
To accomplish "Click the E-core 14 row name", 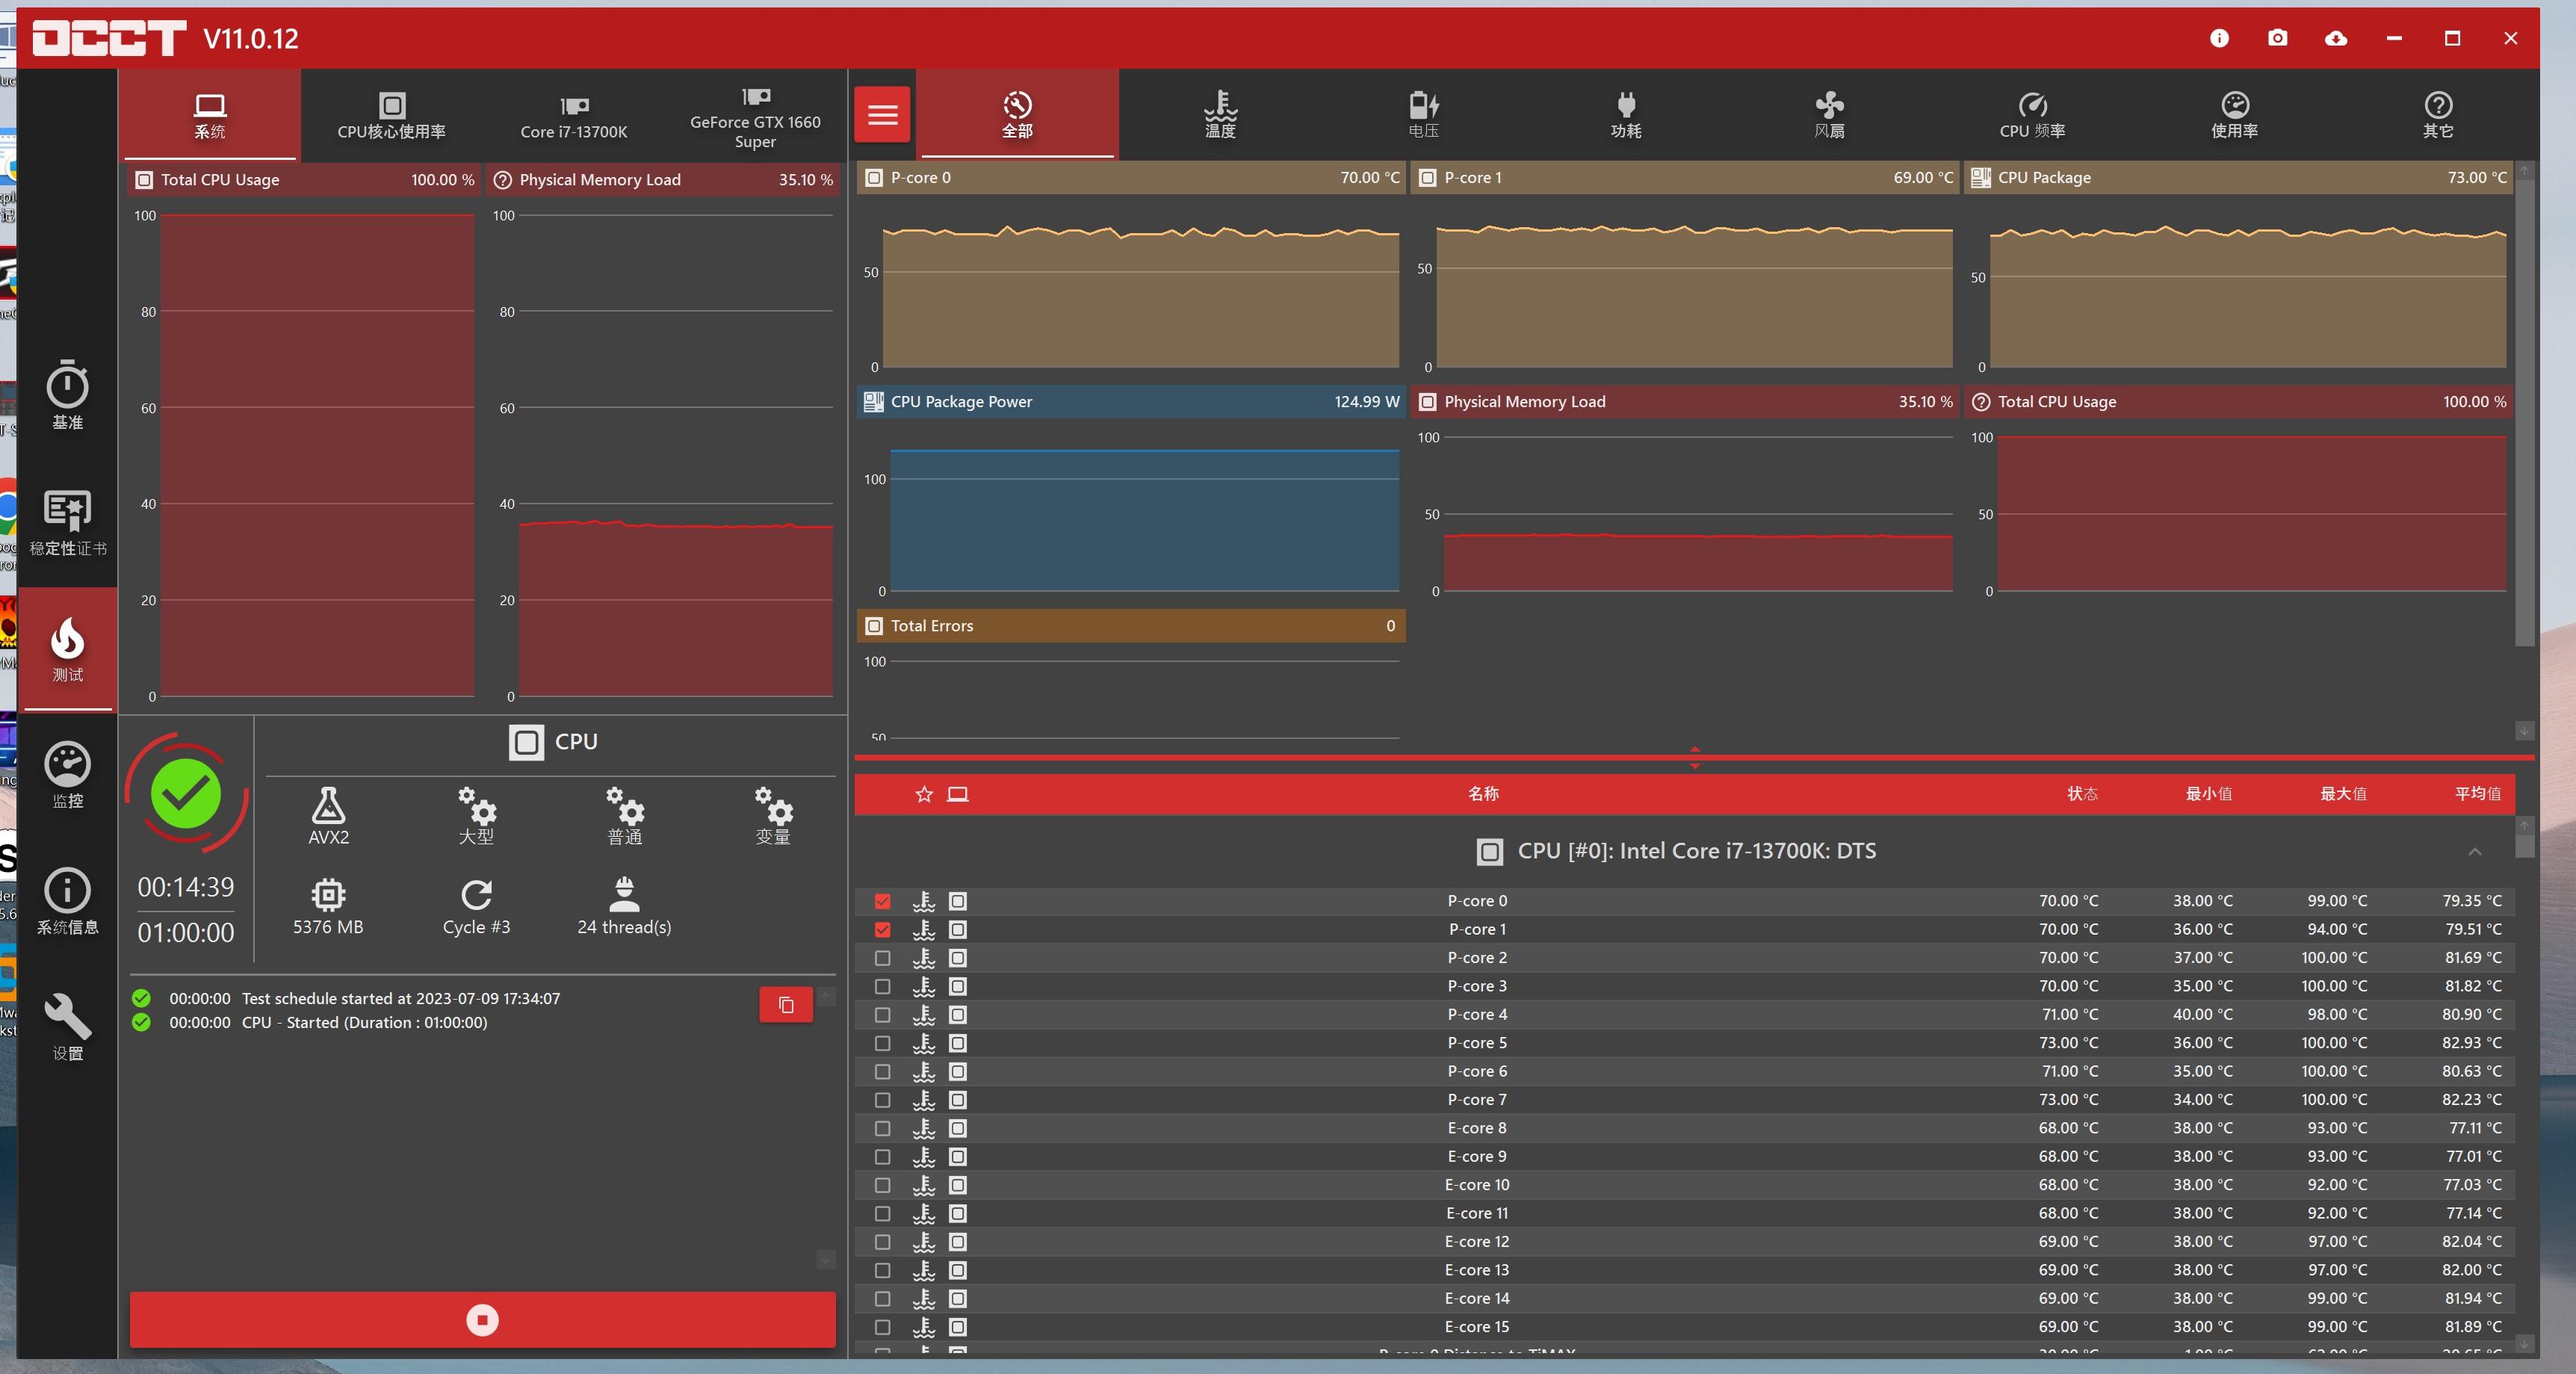I will 1477,1299.
